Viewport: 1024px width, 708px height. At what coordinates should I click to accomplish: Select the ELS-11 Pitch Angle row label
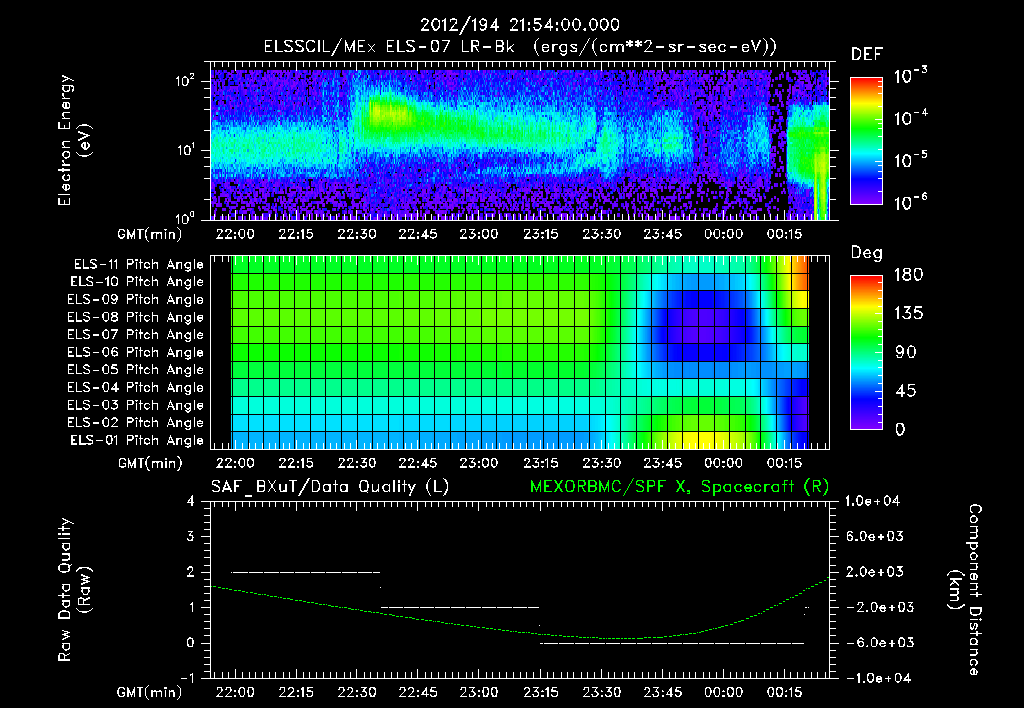coord(138,265)
